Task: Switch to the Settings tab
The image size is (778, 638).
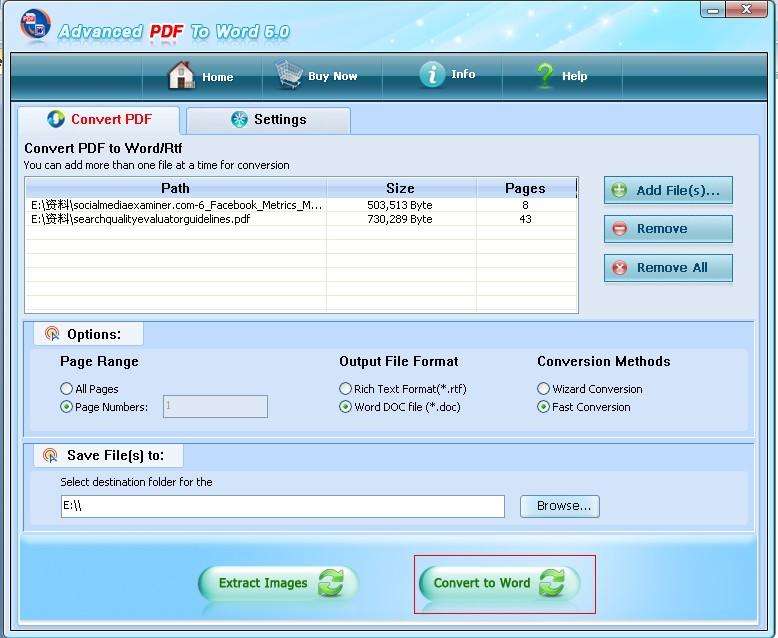Action: (268, 120)
